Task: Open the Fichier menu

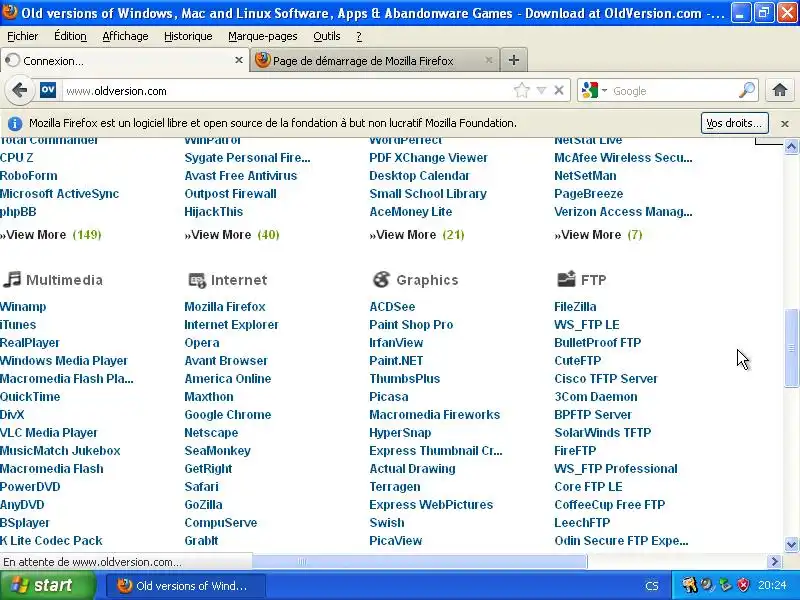Action: point(22,36)
